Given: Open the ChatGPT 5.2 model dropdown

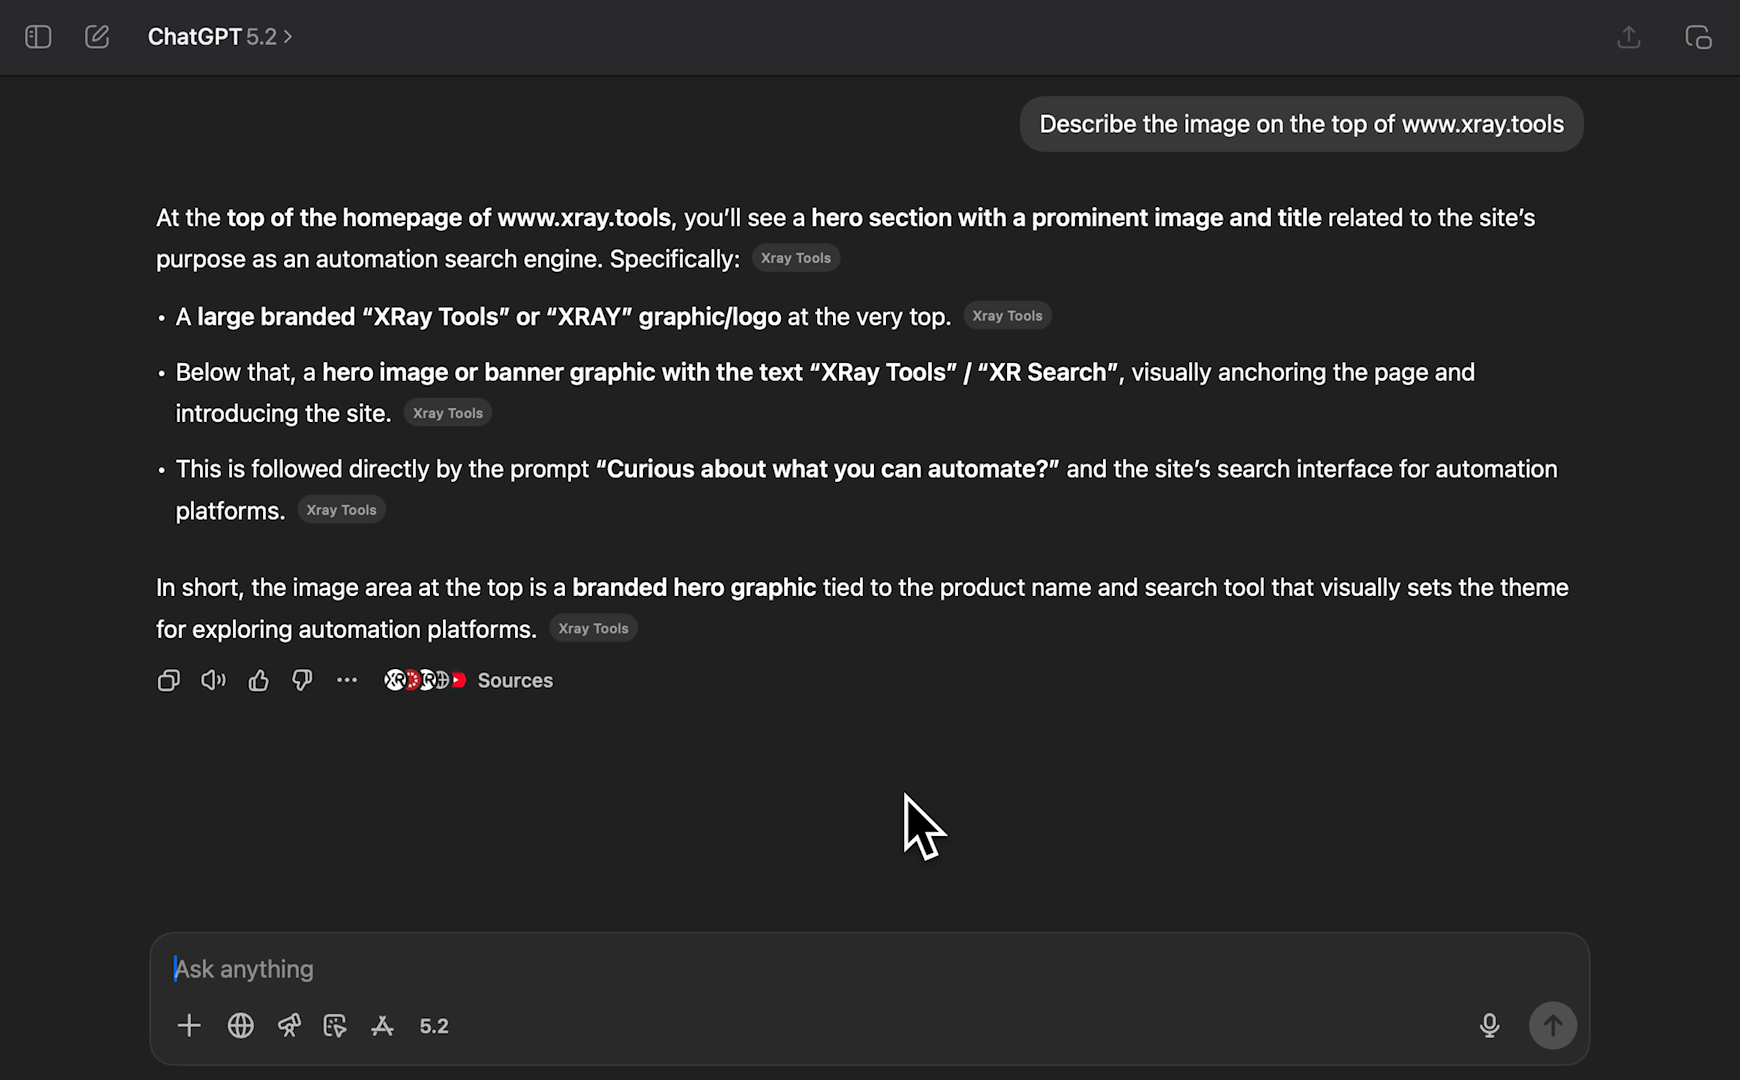Looking at the screenshot, I should pos(220,36).
